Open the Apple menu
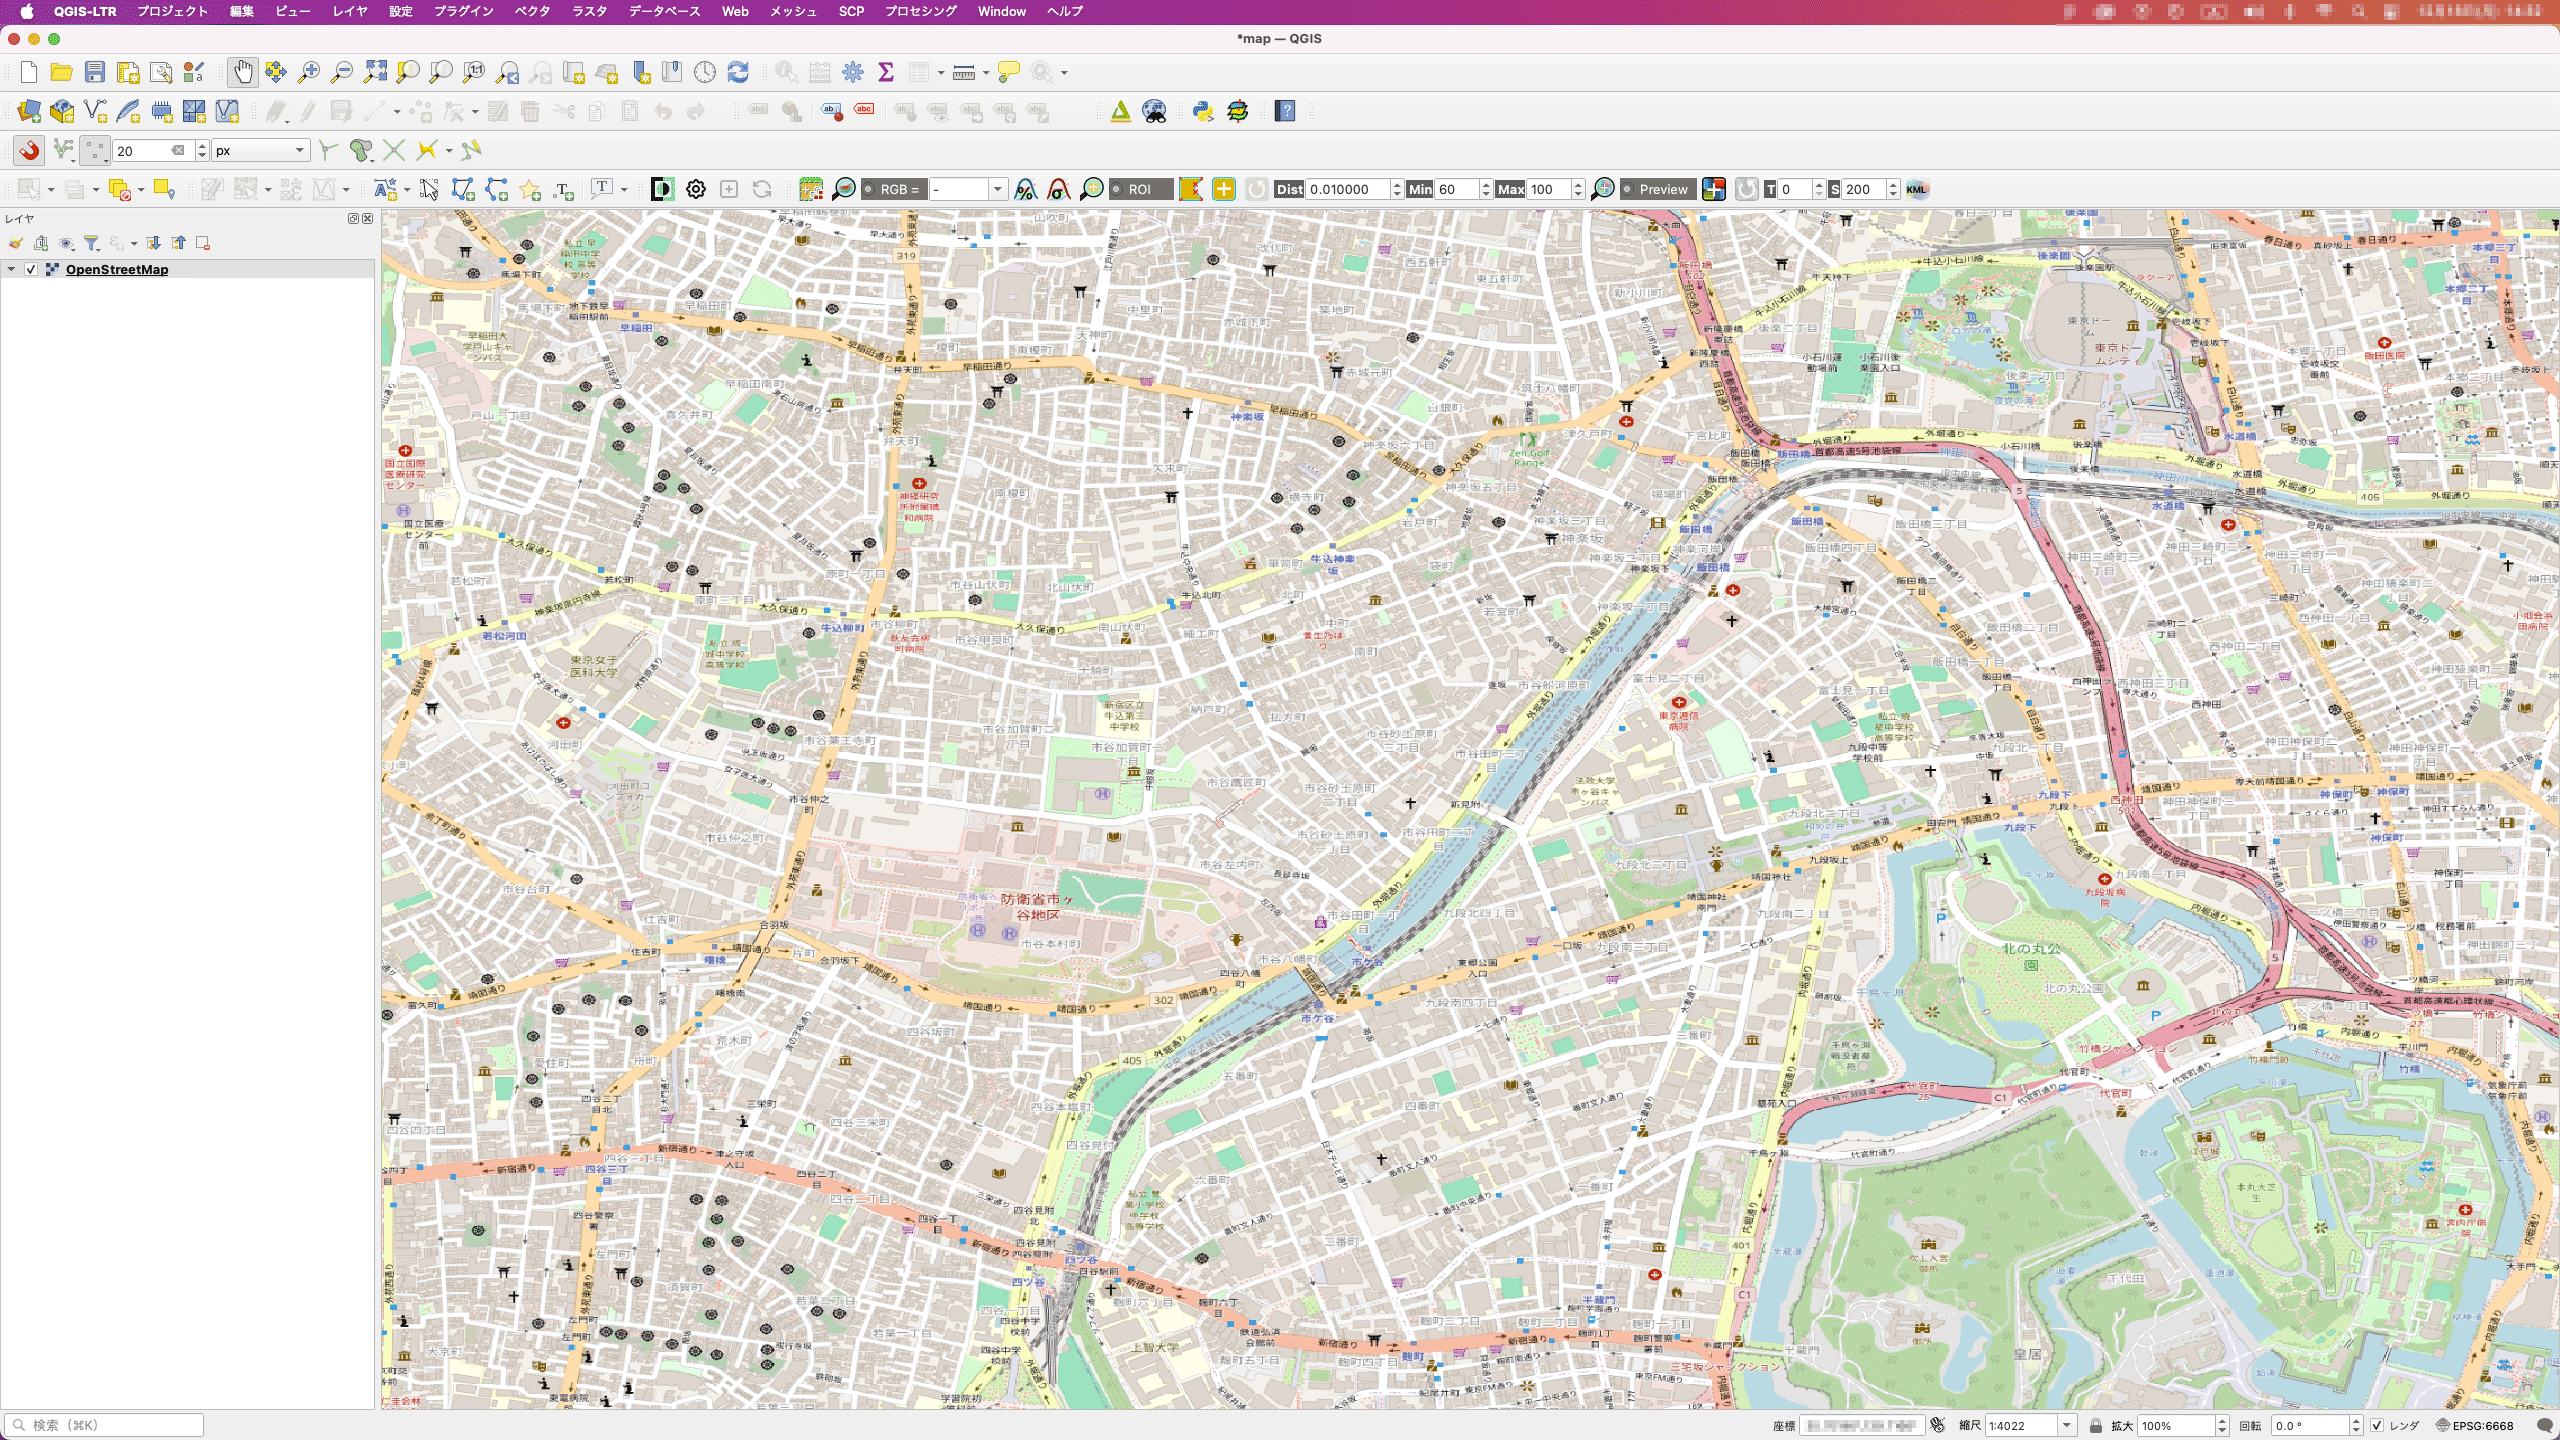The height and width of the screenshot is (1440, 2560). pos(27,11)
